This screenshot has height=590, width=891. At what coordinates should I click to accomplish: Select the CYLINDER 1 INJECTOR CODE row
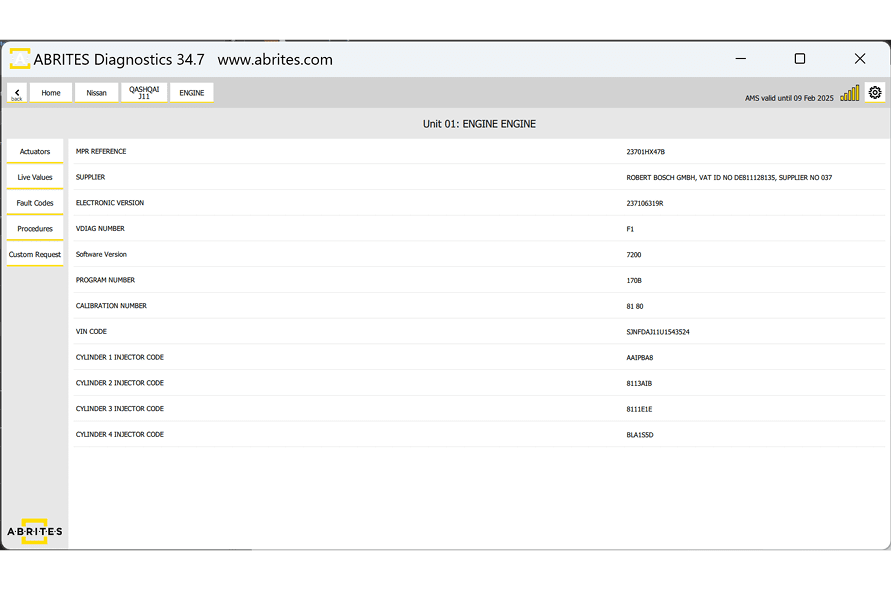479,357
